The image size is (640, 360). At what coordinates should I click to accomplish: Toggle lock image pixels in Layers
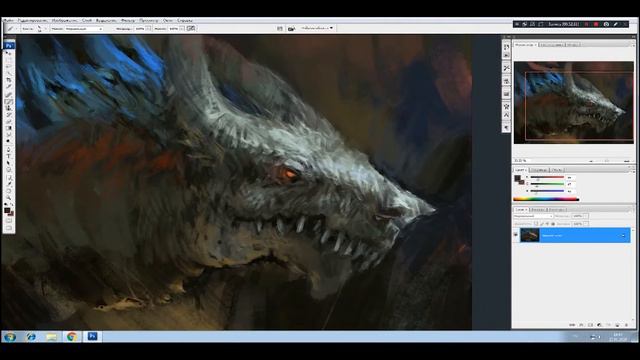(x=542, y=224)
